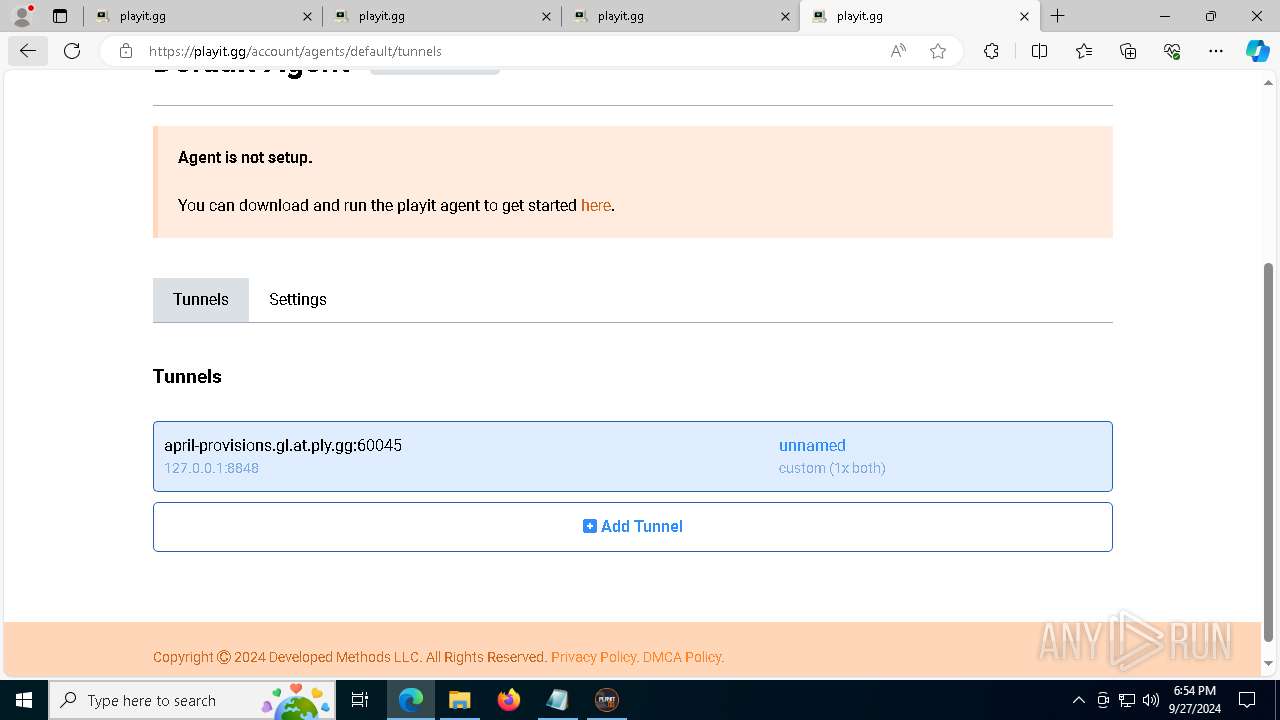Click the Add Tunnel button

click(x=633, y=526)
